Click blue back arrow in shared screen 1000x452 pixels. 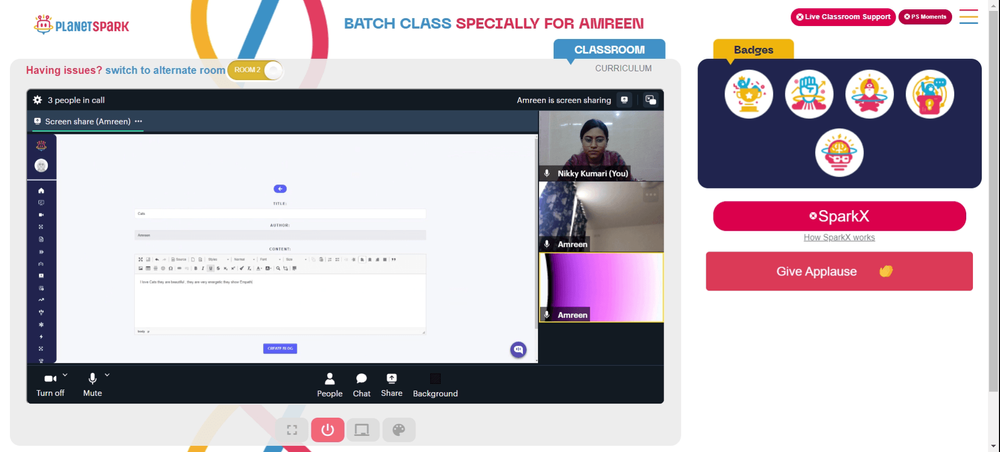(280, 189)
